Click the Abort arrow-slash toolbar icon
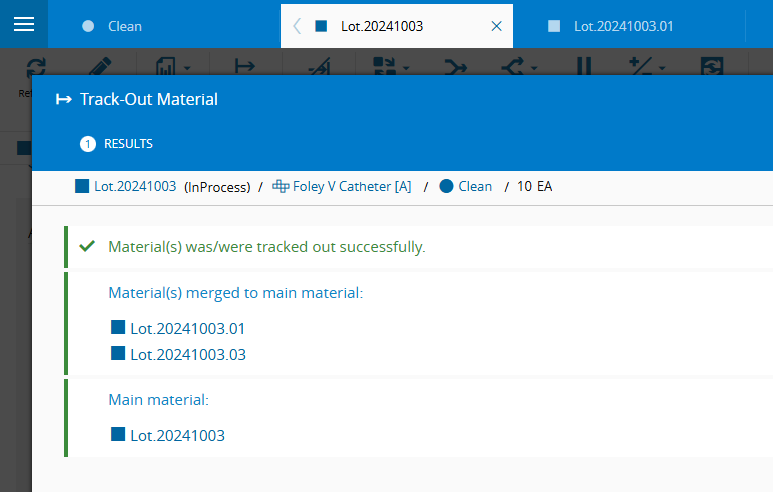 tap(319, 67)
